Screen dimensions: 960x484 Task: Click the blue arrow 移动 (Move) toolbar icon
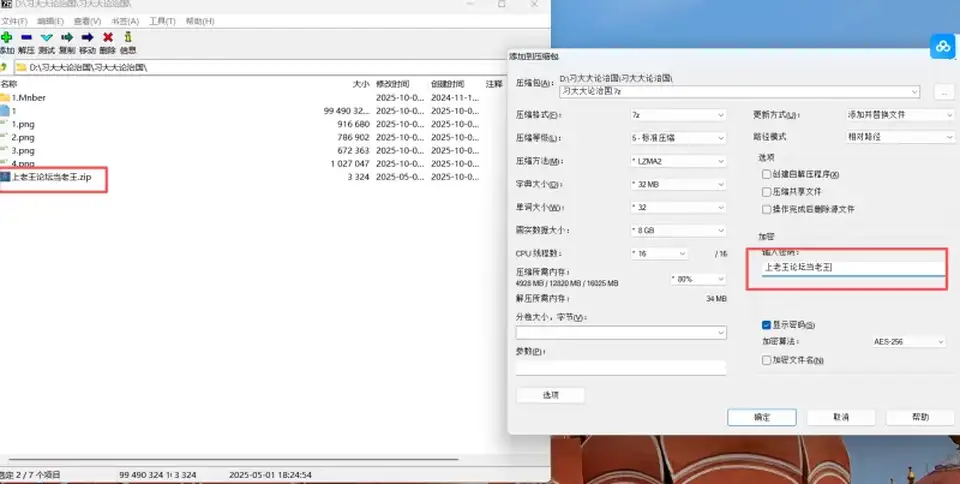pos(88,37)
